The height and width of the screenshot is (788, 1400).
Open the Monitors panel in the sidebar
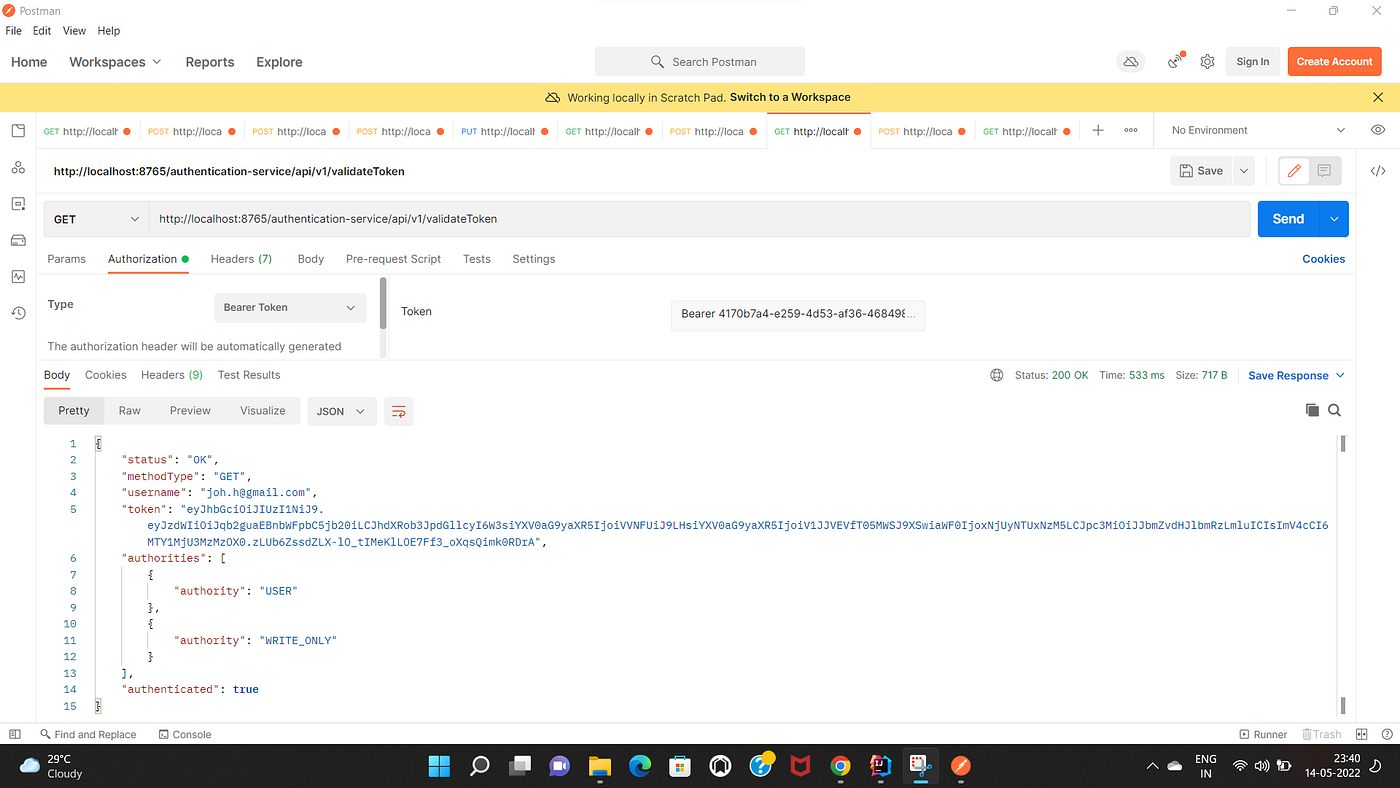point(17,276)
